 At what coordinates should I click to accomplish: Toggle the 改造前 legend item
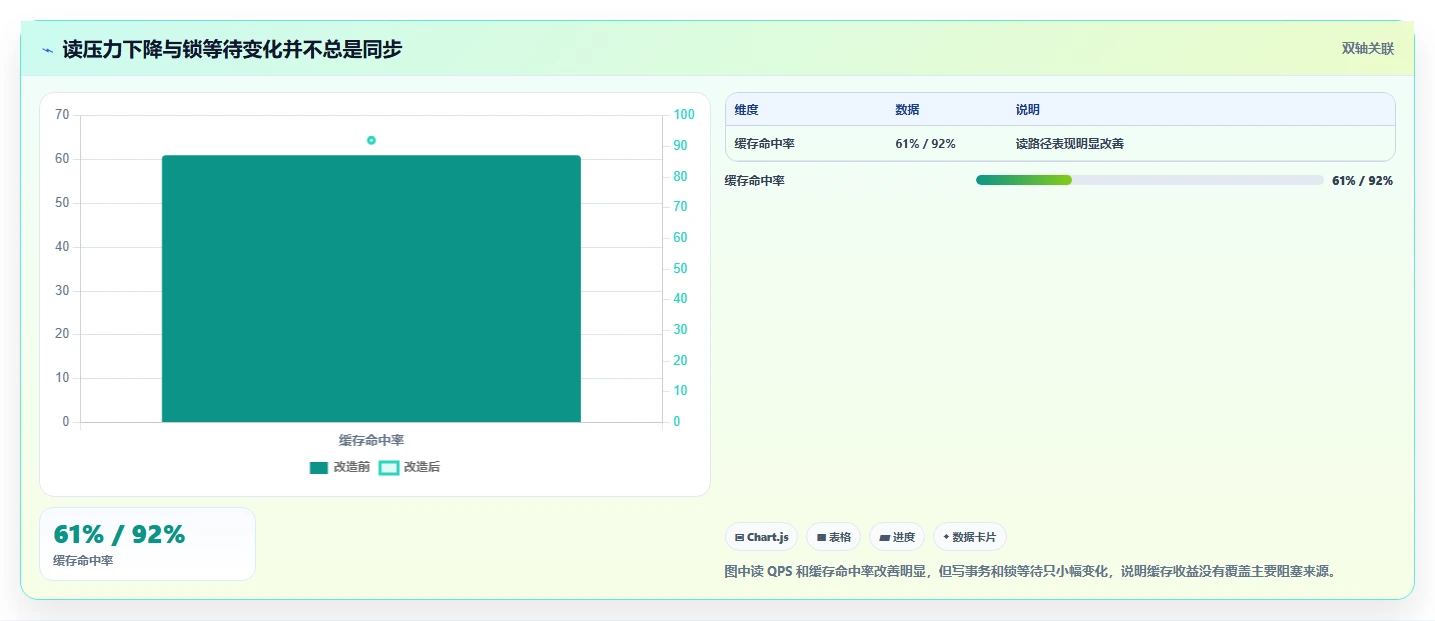point(340,467)
